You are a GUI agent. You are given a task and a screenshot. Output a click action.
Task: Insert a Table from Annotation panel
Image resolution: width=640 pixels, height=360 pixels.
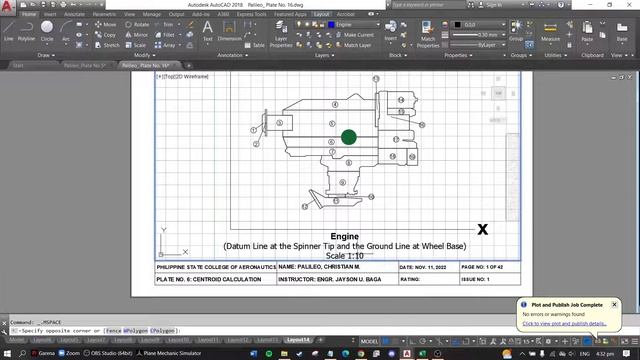(x=255, y=45)
